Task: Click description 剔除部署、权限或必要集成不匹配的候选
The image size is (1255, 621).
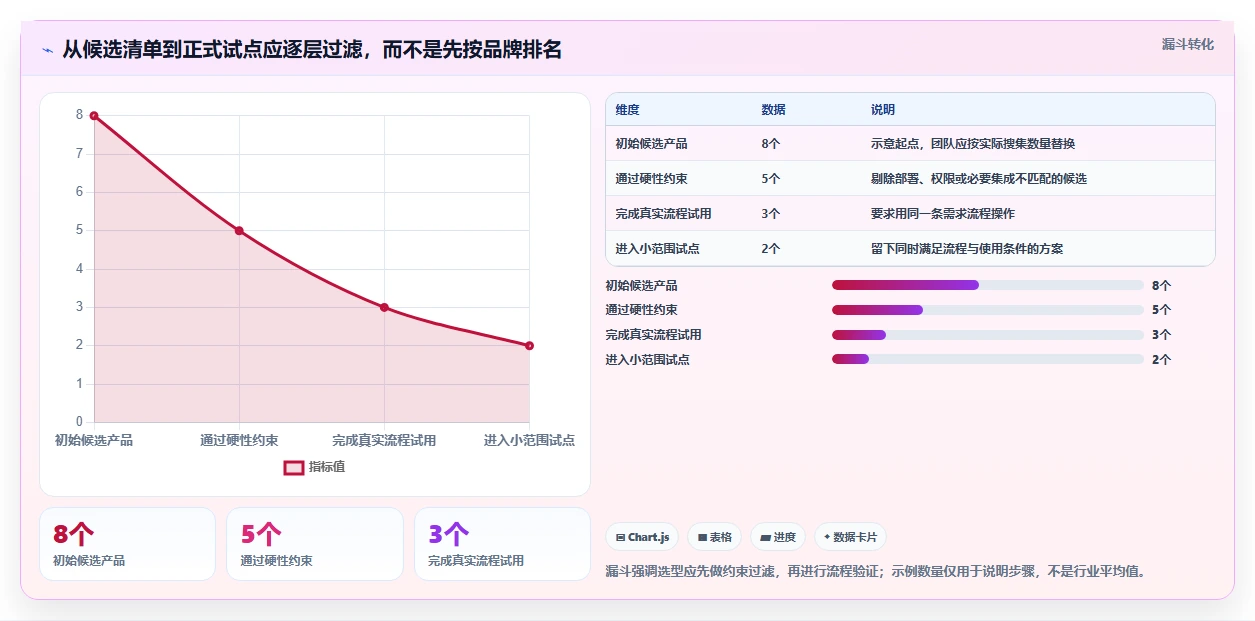Action: click(979, 179)
